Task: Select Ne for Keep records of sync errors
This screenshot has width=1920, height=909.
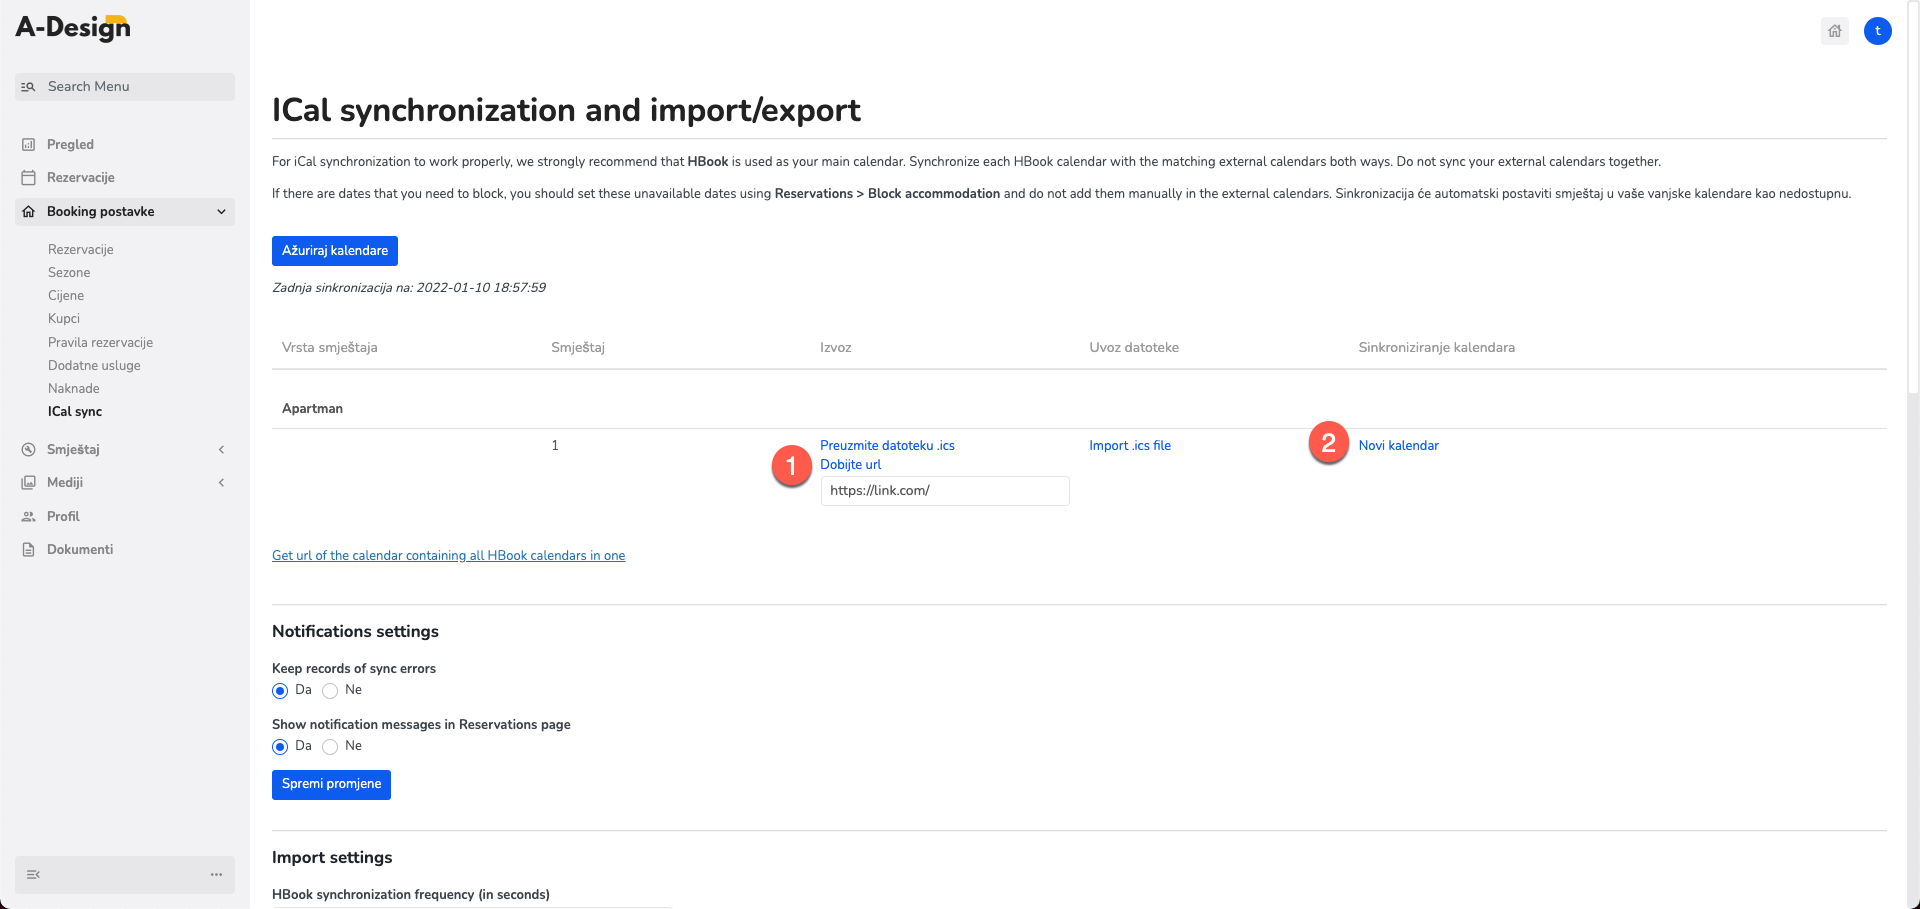Action: pyautogui.click(x=330, y=691)
